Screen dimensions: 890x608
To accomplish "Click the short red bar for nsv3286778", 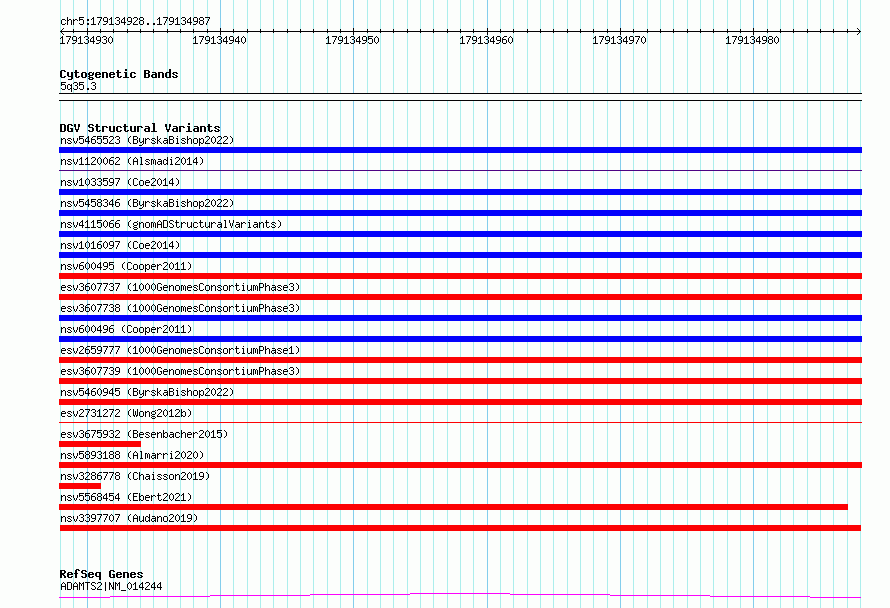I will [x=80, y=486].
